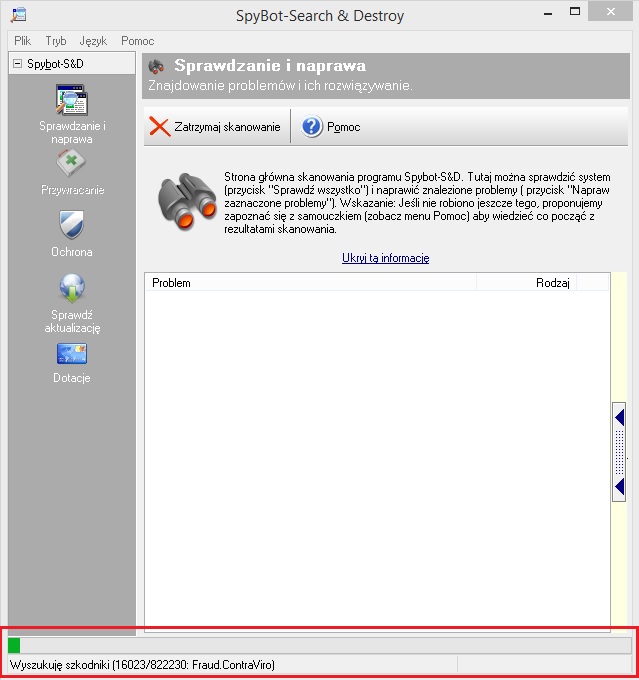
Task: Open the Tryb menu
Action: [x=56, y=41]
